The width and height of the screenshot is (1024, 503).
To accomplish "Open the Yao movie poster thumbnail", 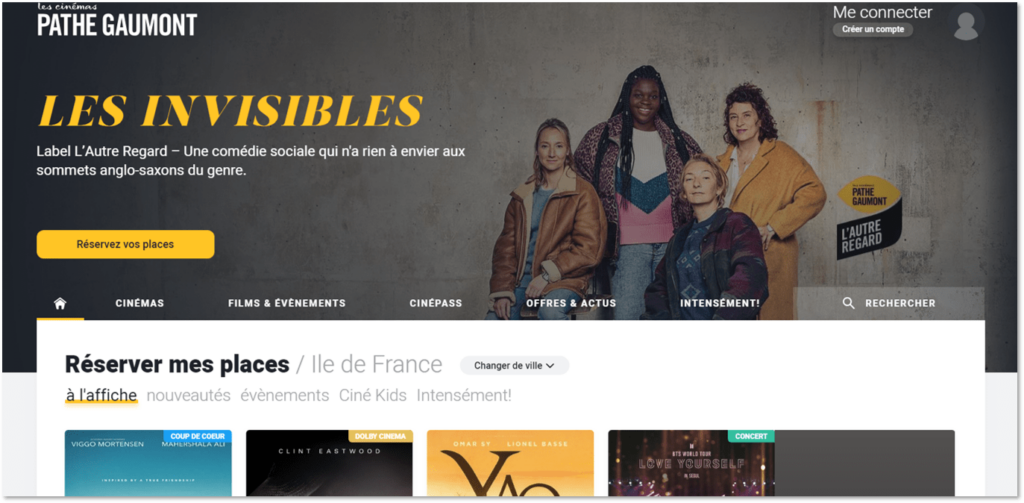I will pos(510,463).
